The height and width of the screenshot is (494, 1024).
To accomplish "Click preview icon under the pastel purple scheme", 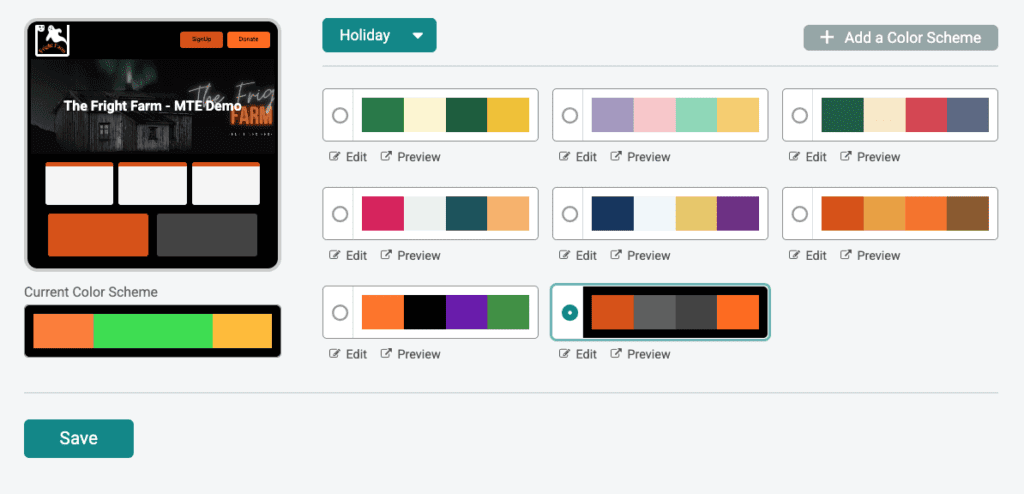I will click(x=616, y=157).
